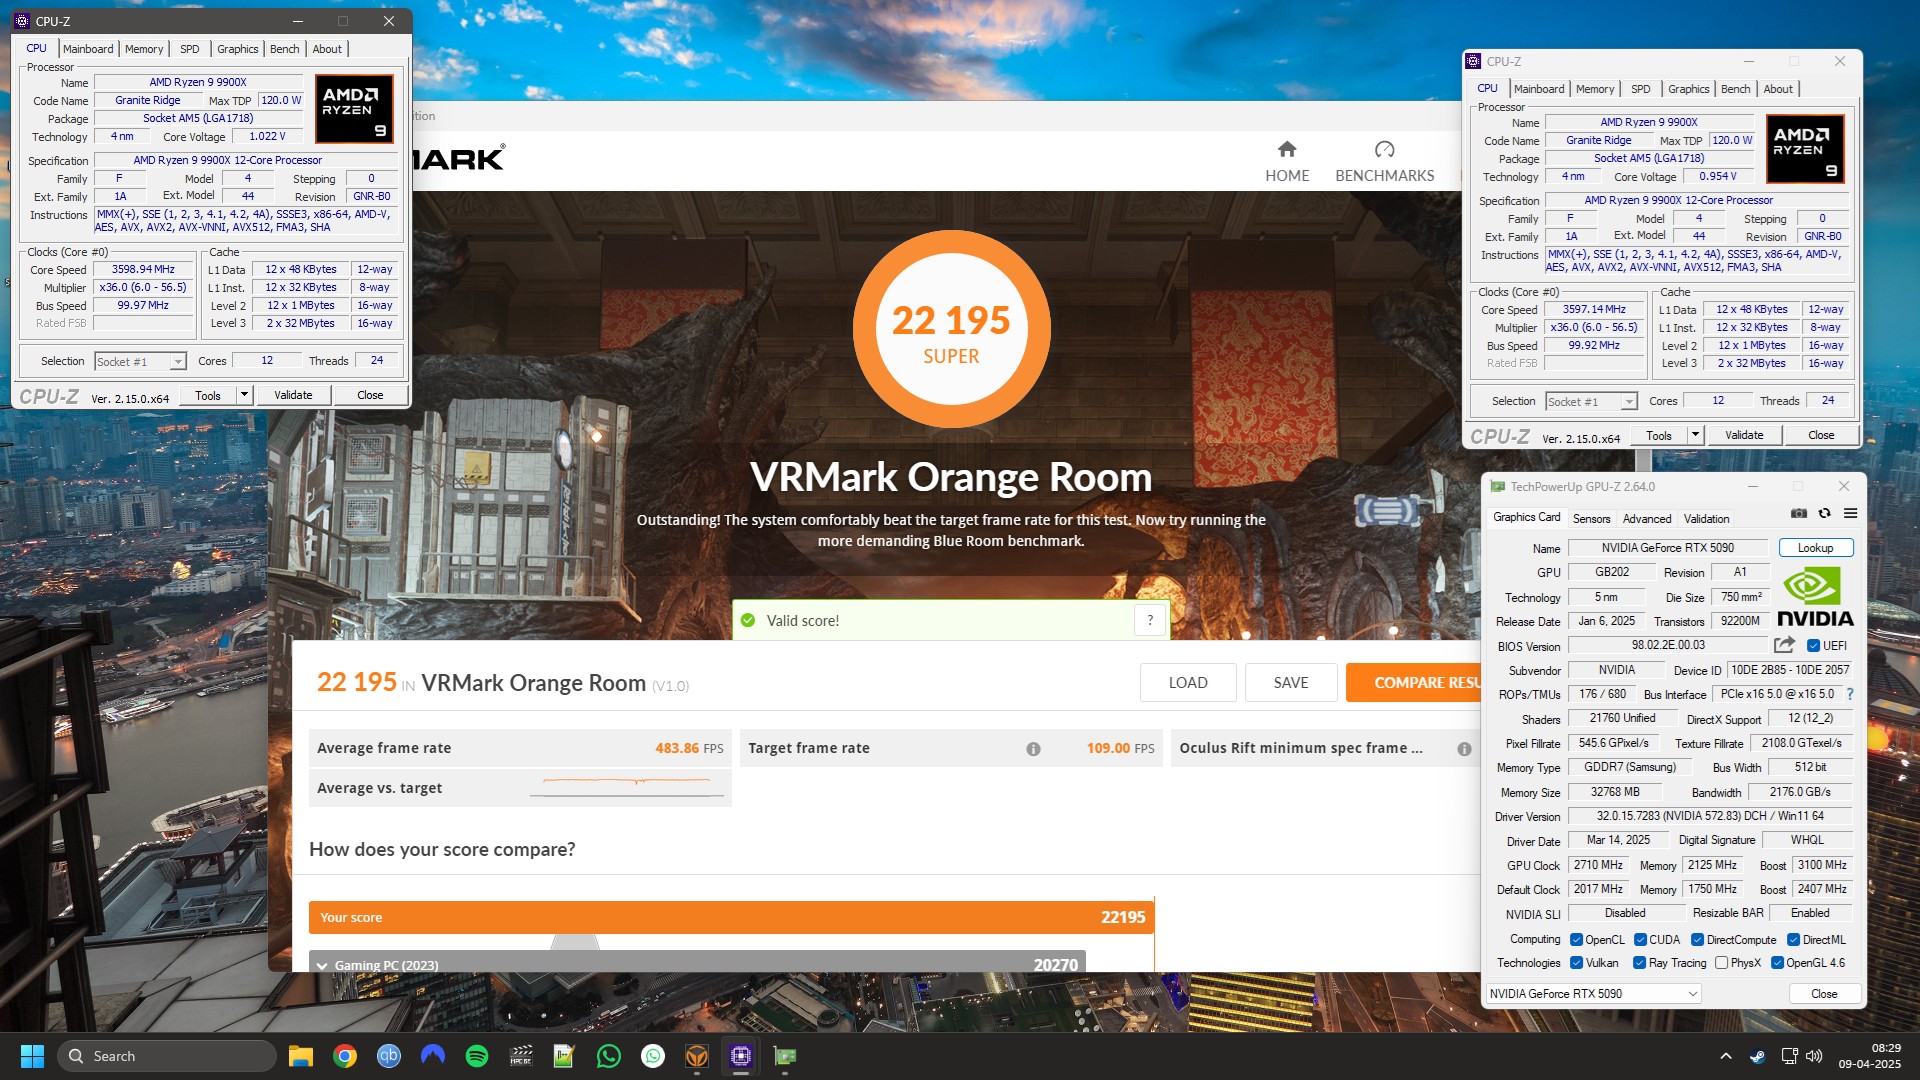Click the SAVE button in VRMark
The image size is (1920, 1080).
(x=1290, y=682)
